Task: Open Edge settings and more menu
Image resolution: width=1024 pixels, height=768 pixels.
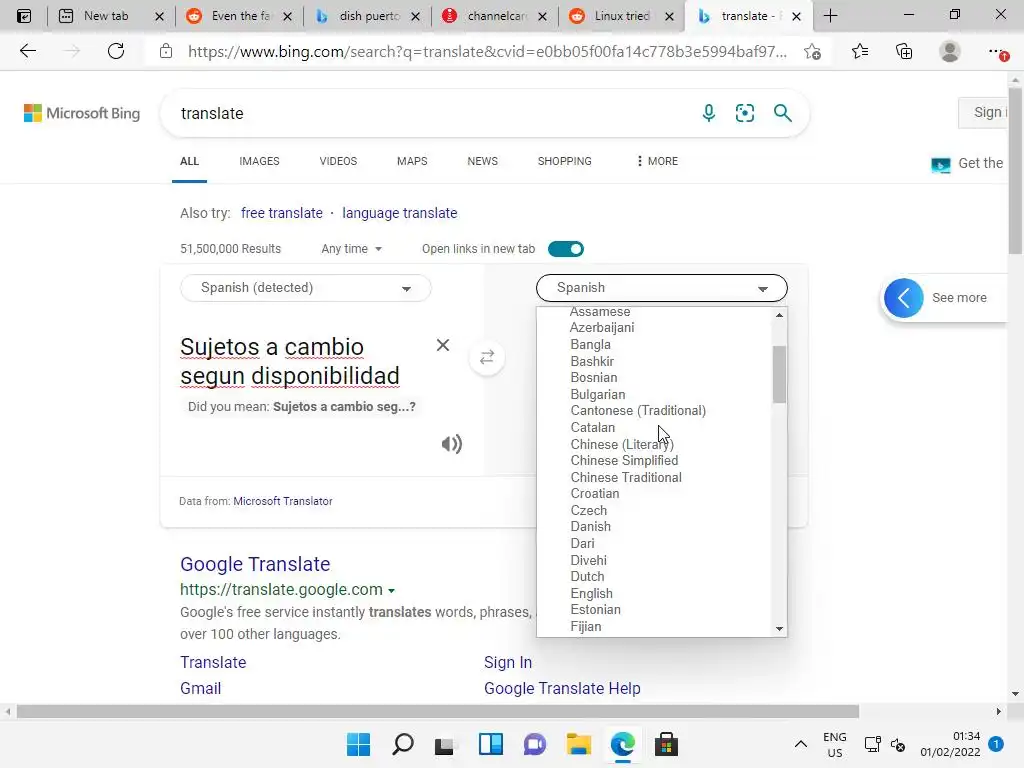Action: 997,51
